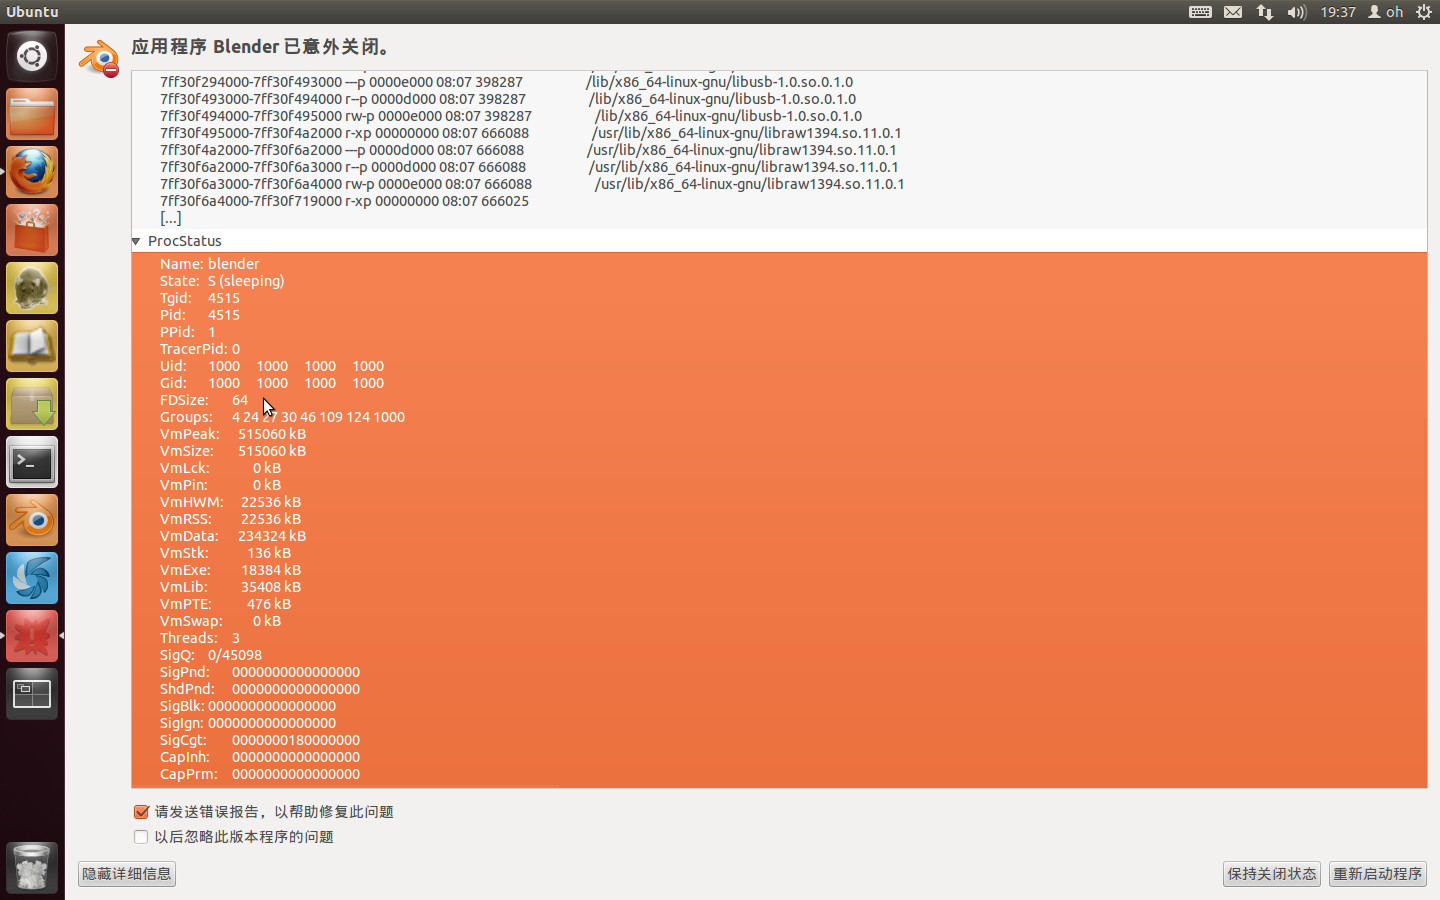Open the system gear session menu
Viewport: 1440px width, 900px height.
coord(1424,12)
